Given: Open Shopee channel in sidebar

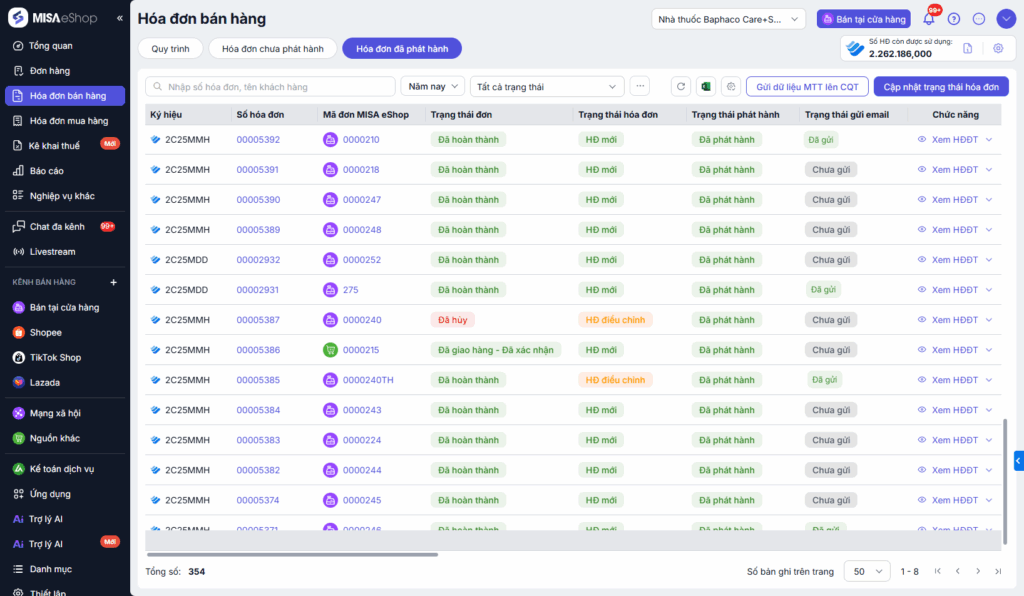Looking at the screenshot, I should pyautogui.click(x=45, y=333).
